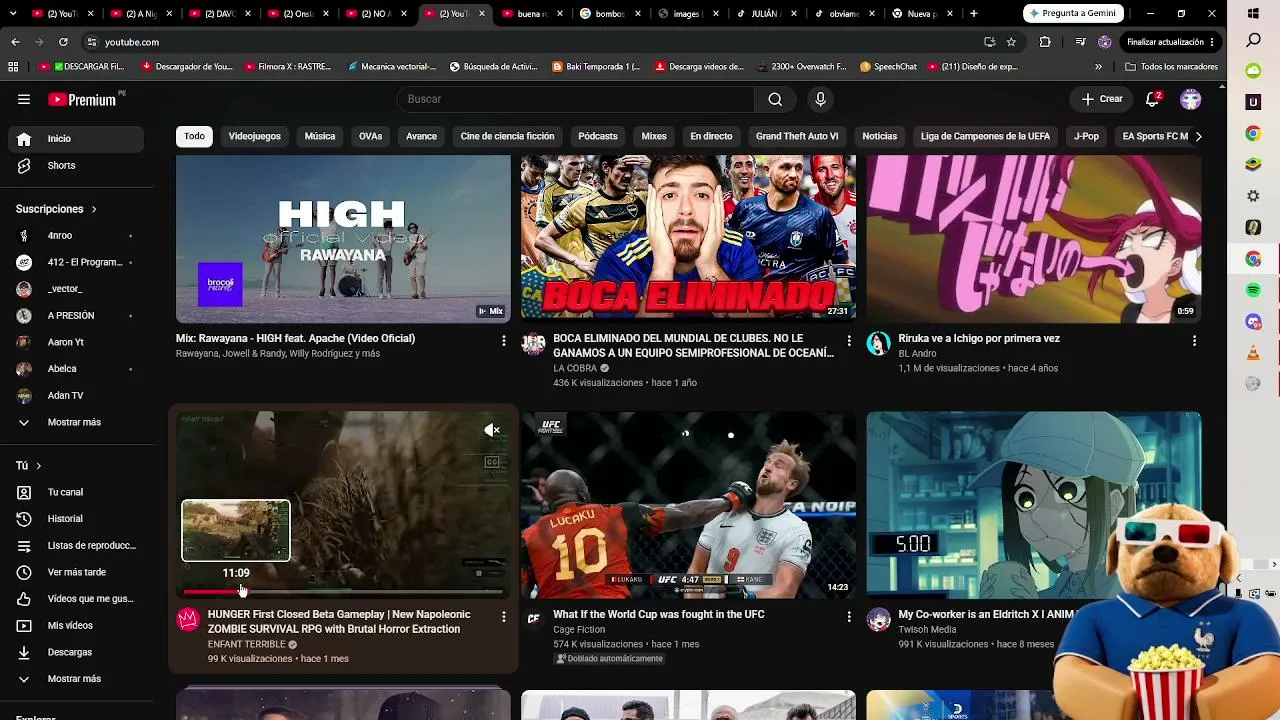This screenshot has width=1280, height=720.
Task: Open options for HUNGER Closed Beta video
Action: 503,617
